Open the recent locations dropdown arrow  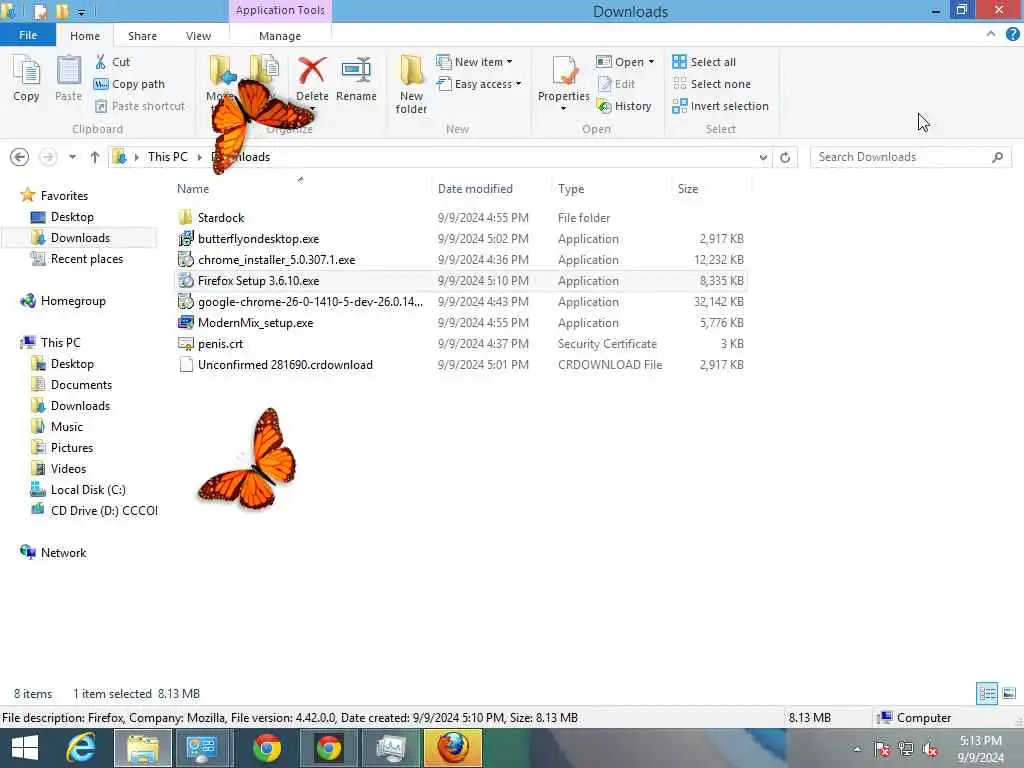(x=72, y=157)
